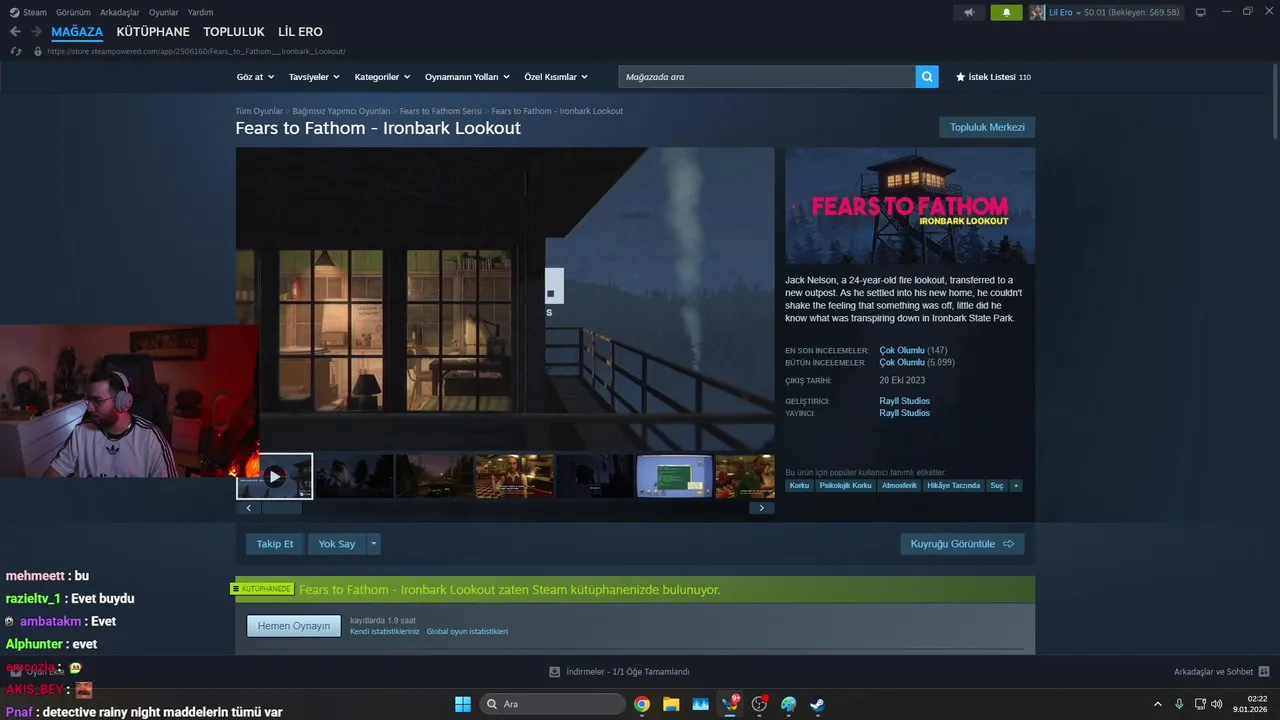Switch to the TOPLULUK tab
The width and height of the screenshot is (1280, 720).
coord(234,32)
